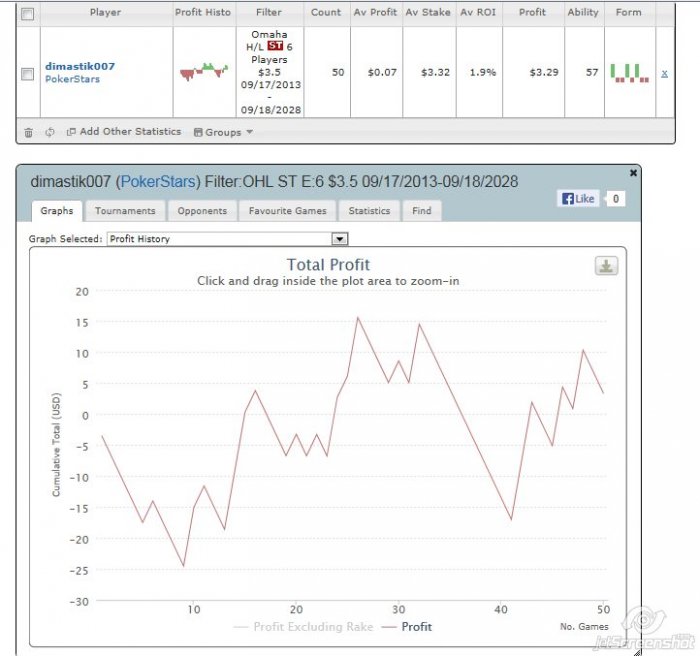The width and height of the screenshot is (700, 656).
Task: Click the profit histogram sparkline thumbnail
Action: click(x=204, y=71)
